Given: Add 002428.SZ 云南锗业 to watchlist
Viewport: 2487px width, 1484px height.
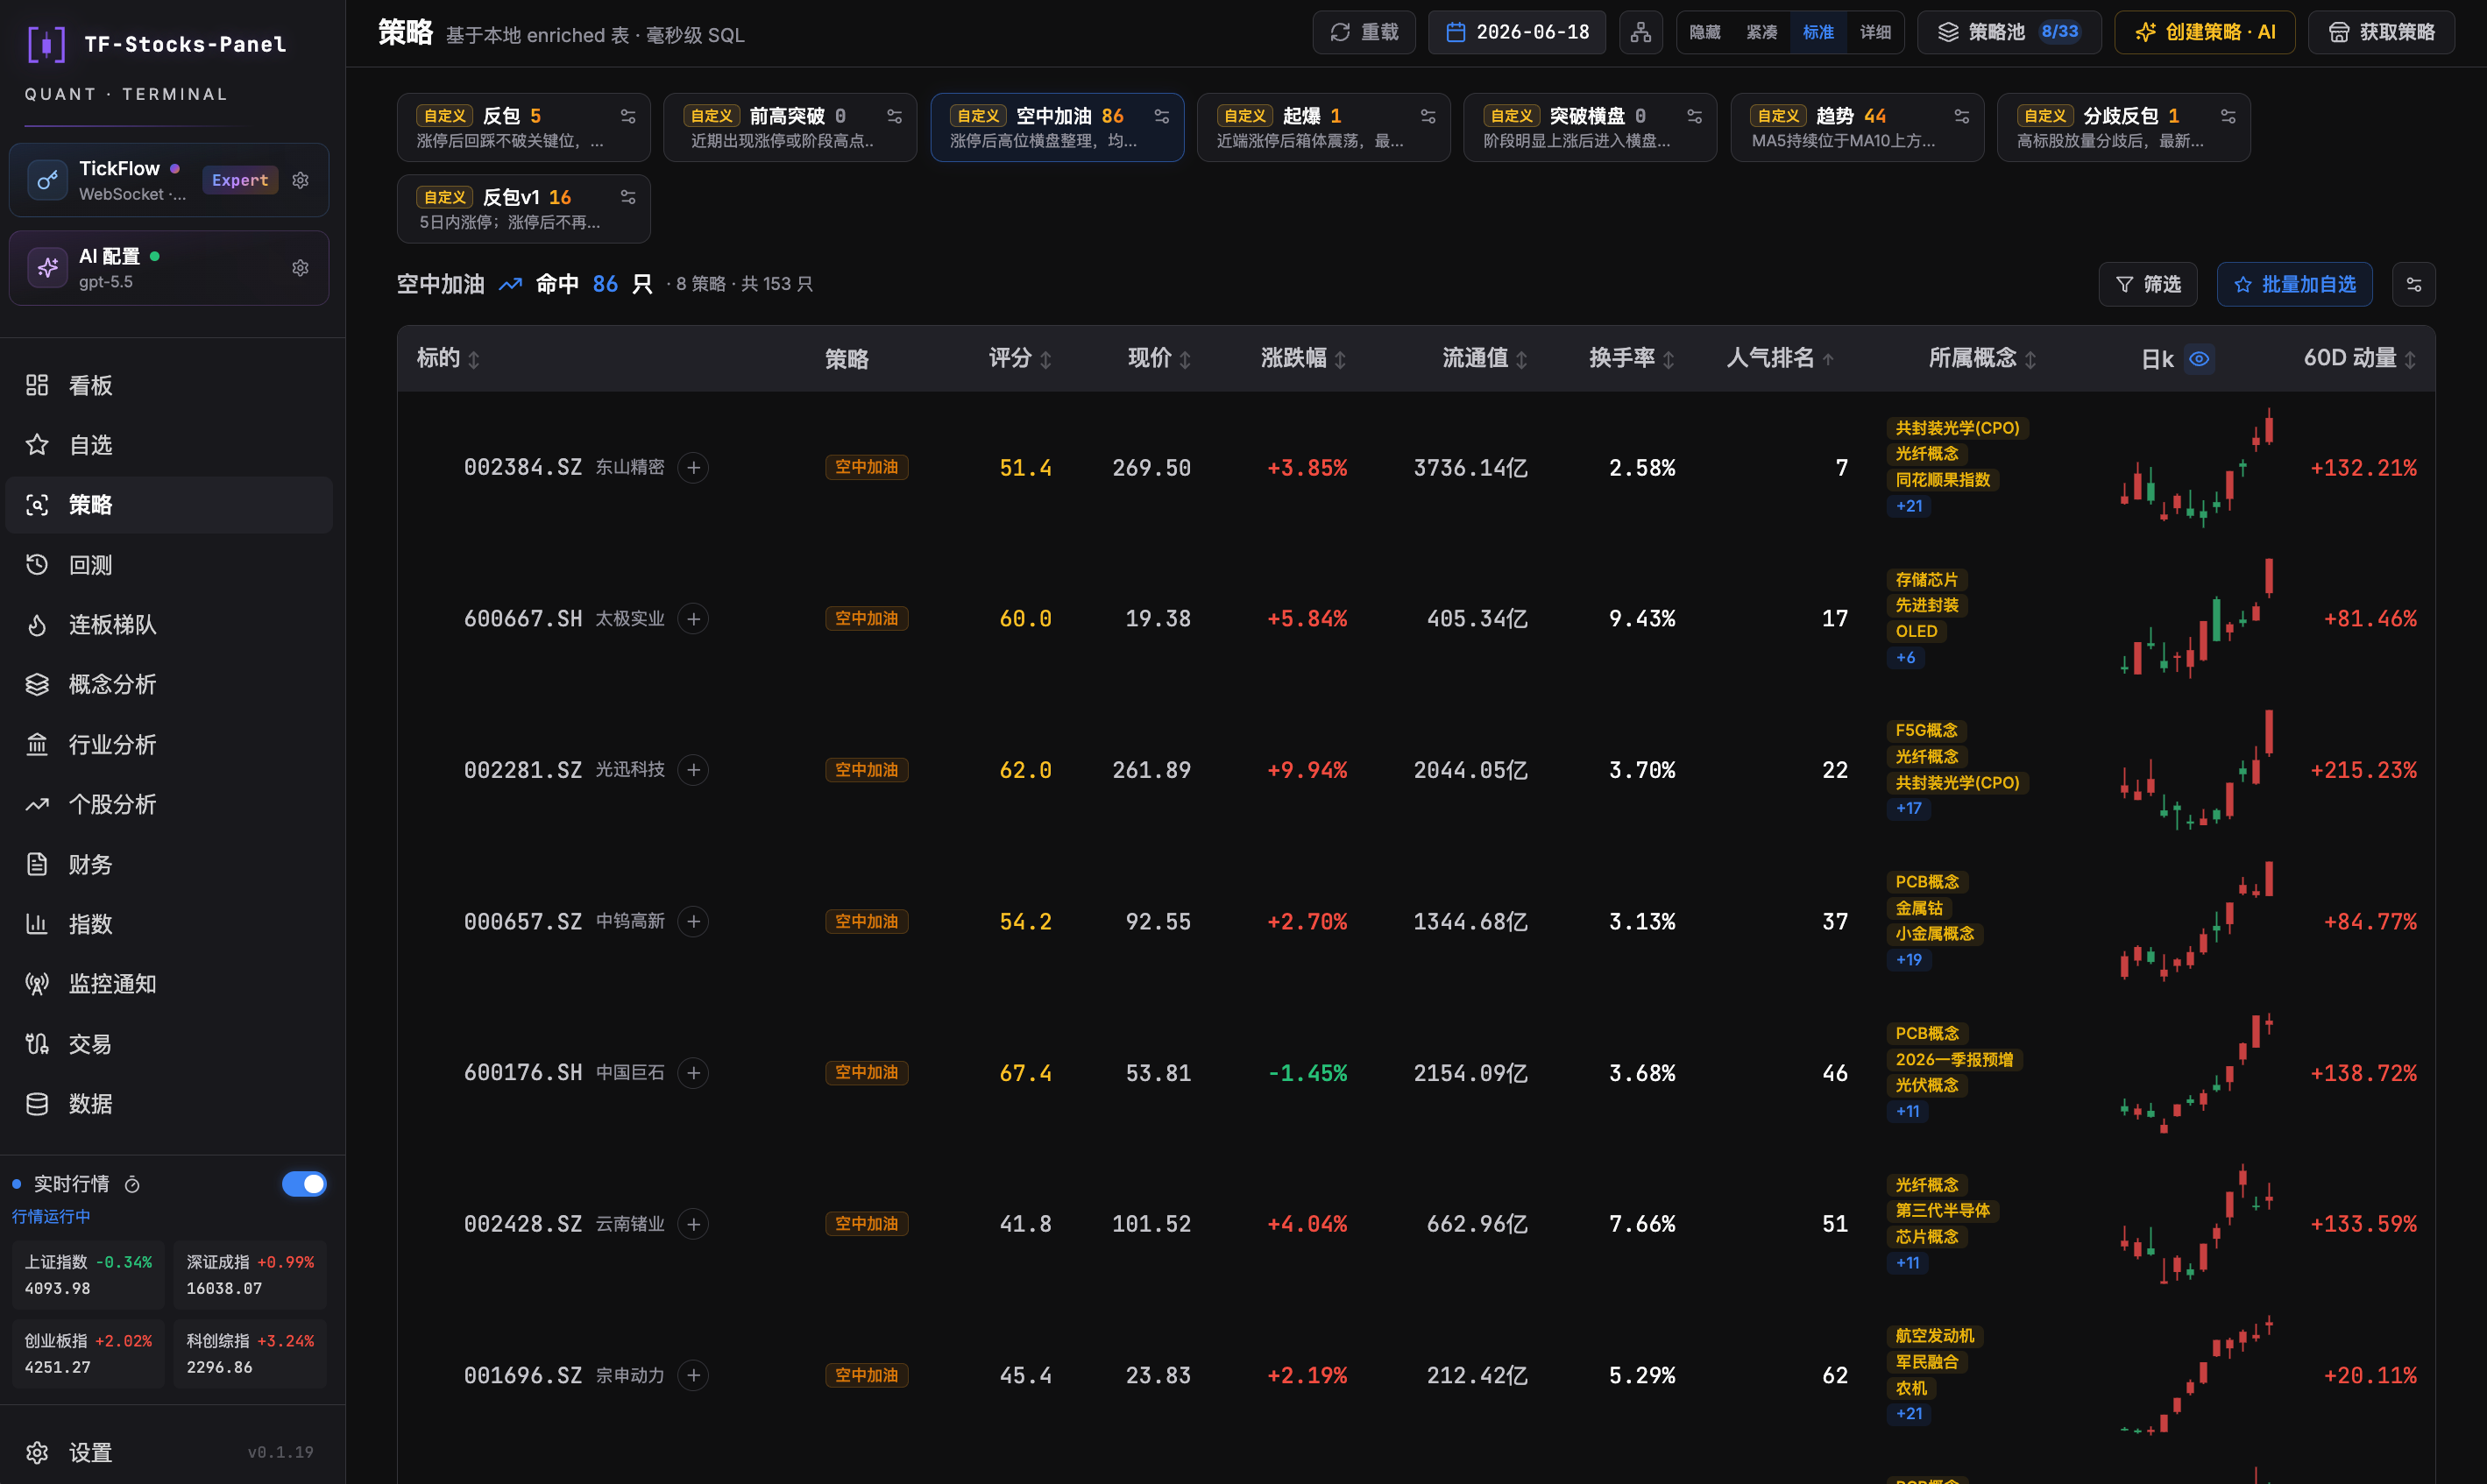Looking at the screenshot, I should [x=693, y=1224].
